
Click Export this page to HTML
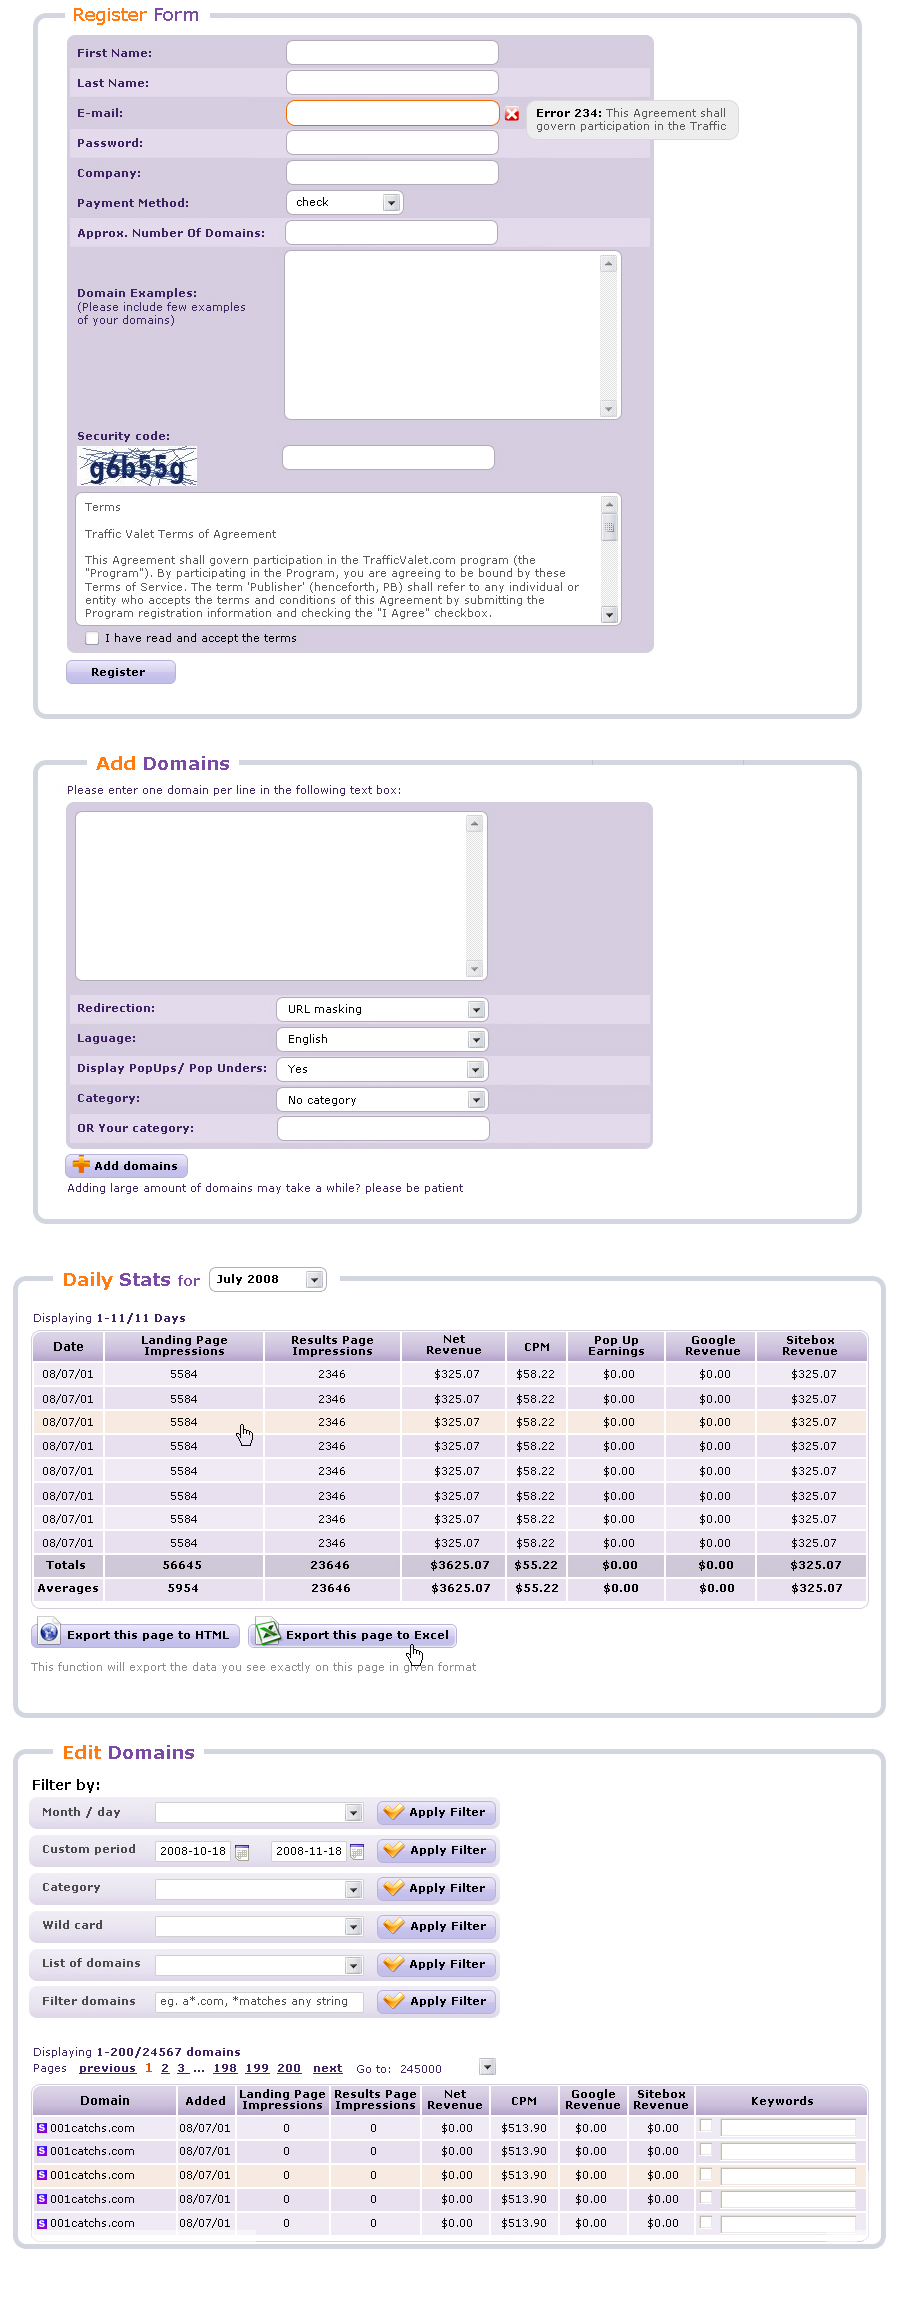point(136,1635)
